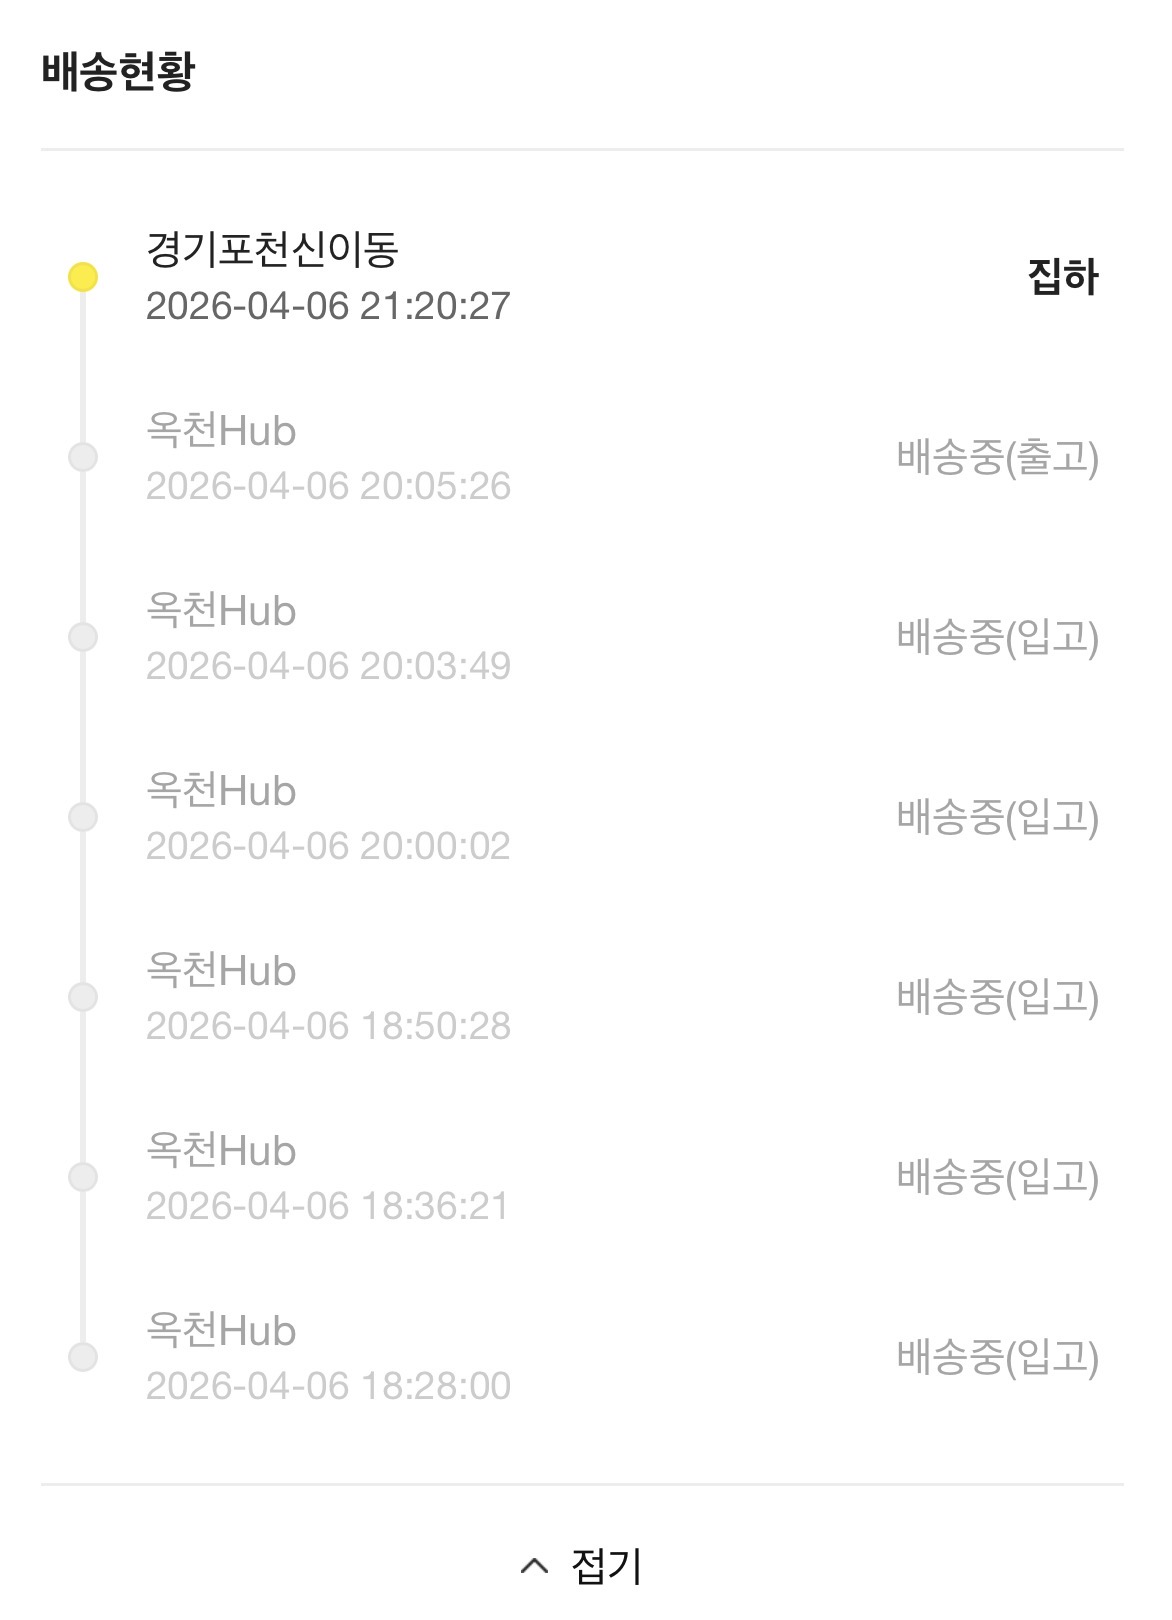Select the 옥천Hub entry at 18:50:28
This screenshot has width=1172, height=1620.
pos(221,971)
